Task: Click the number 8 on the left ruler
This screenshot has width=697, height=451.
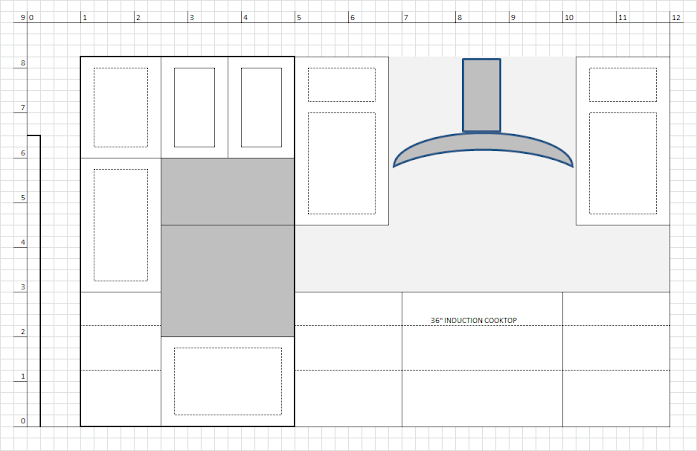Action: [x=23, y=63]
